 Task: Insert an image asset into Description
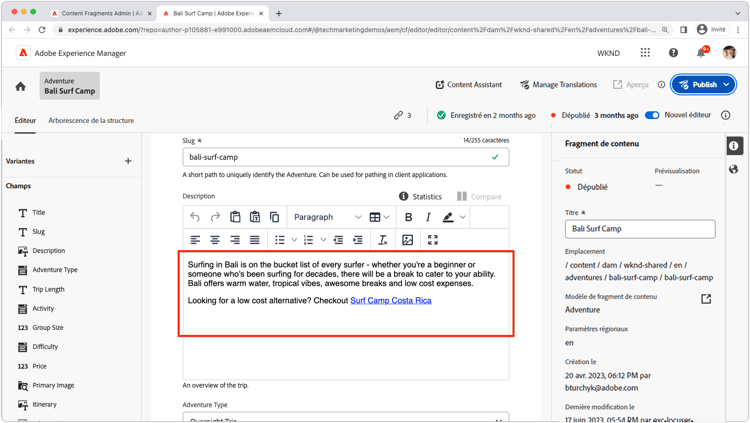tap(408, 240)
